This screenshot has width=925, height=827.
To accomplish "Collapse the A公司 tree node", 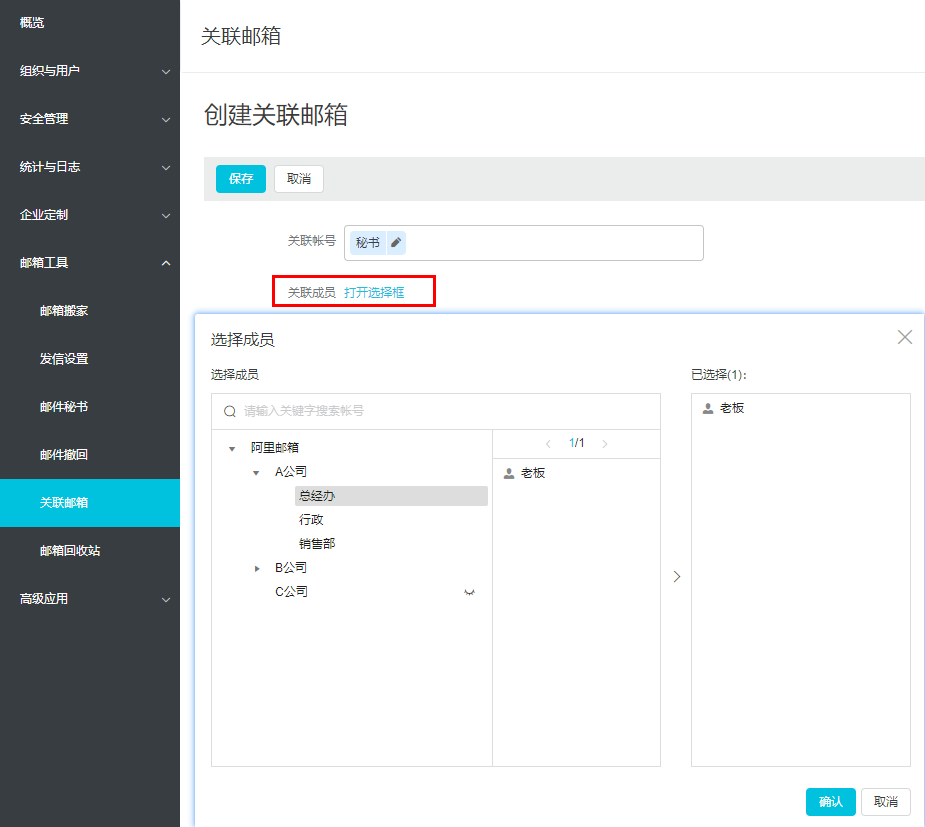I will (x=256, y=472).
